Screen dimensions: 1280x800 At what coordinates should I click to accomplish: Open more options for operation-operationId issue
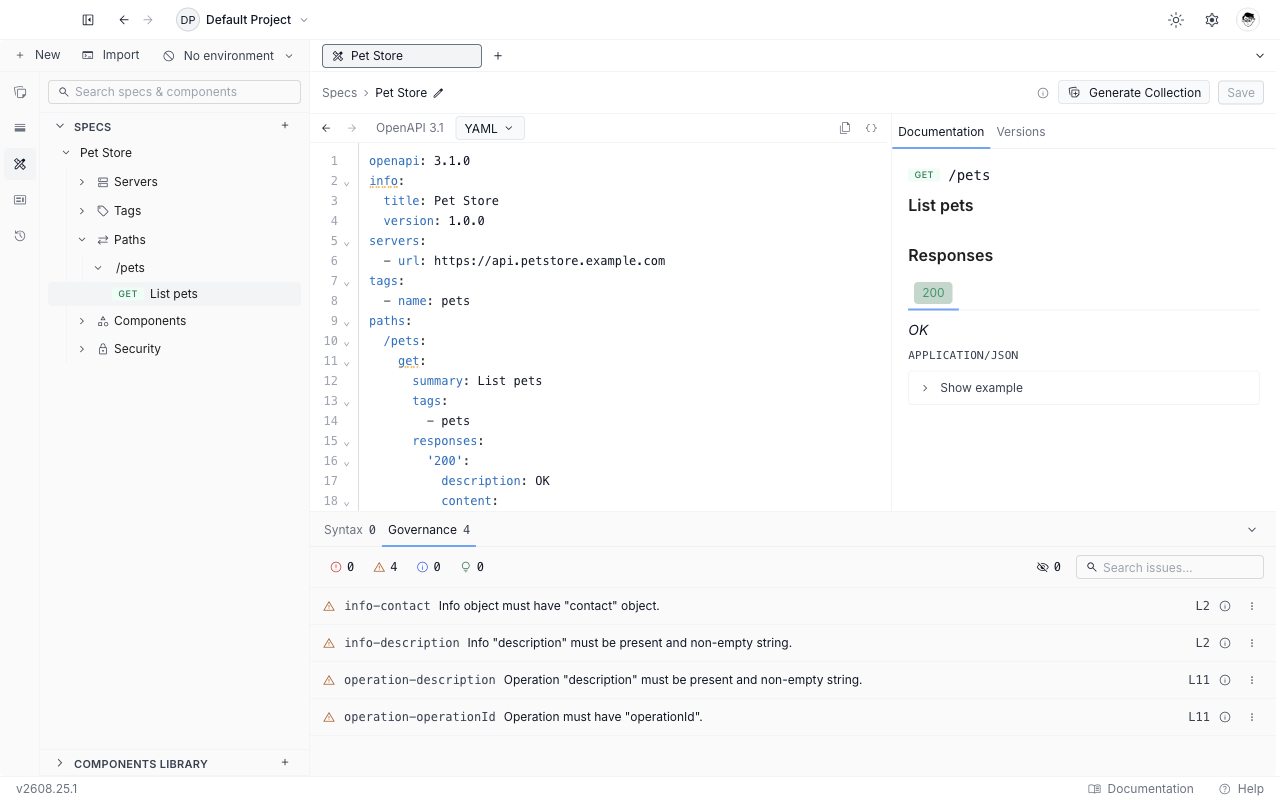coord(1252,717)
